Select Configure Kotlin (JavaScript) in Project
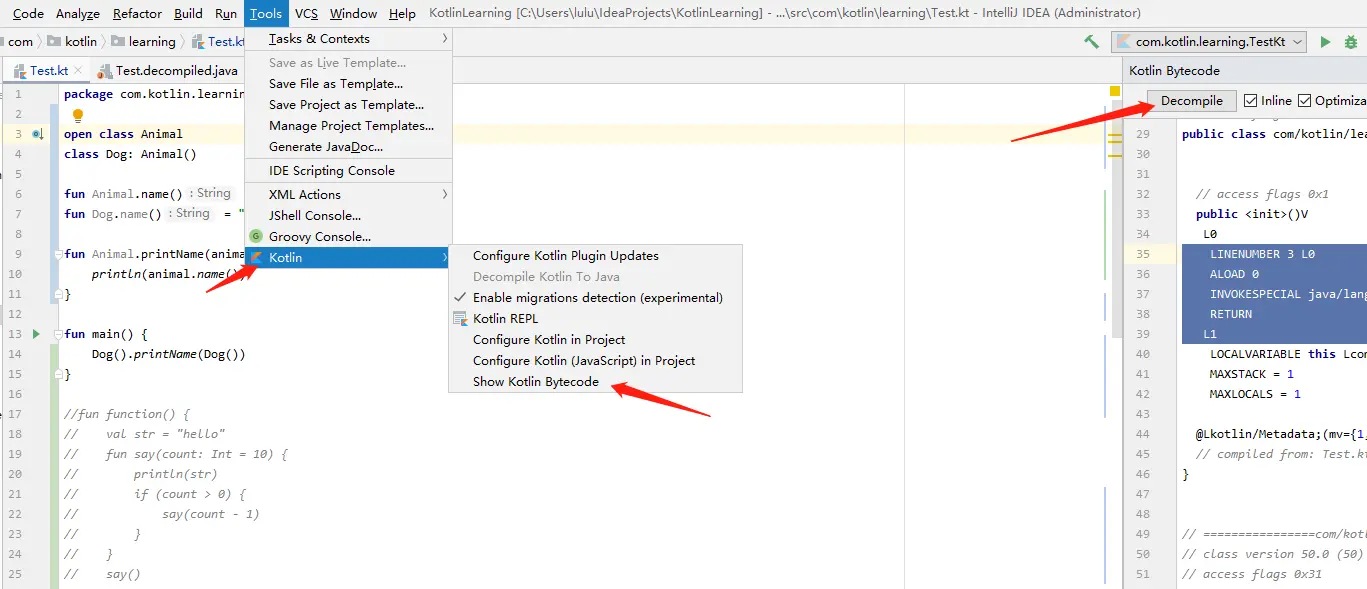 click(596, 361)
